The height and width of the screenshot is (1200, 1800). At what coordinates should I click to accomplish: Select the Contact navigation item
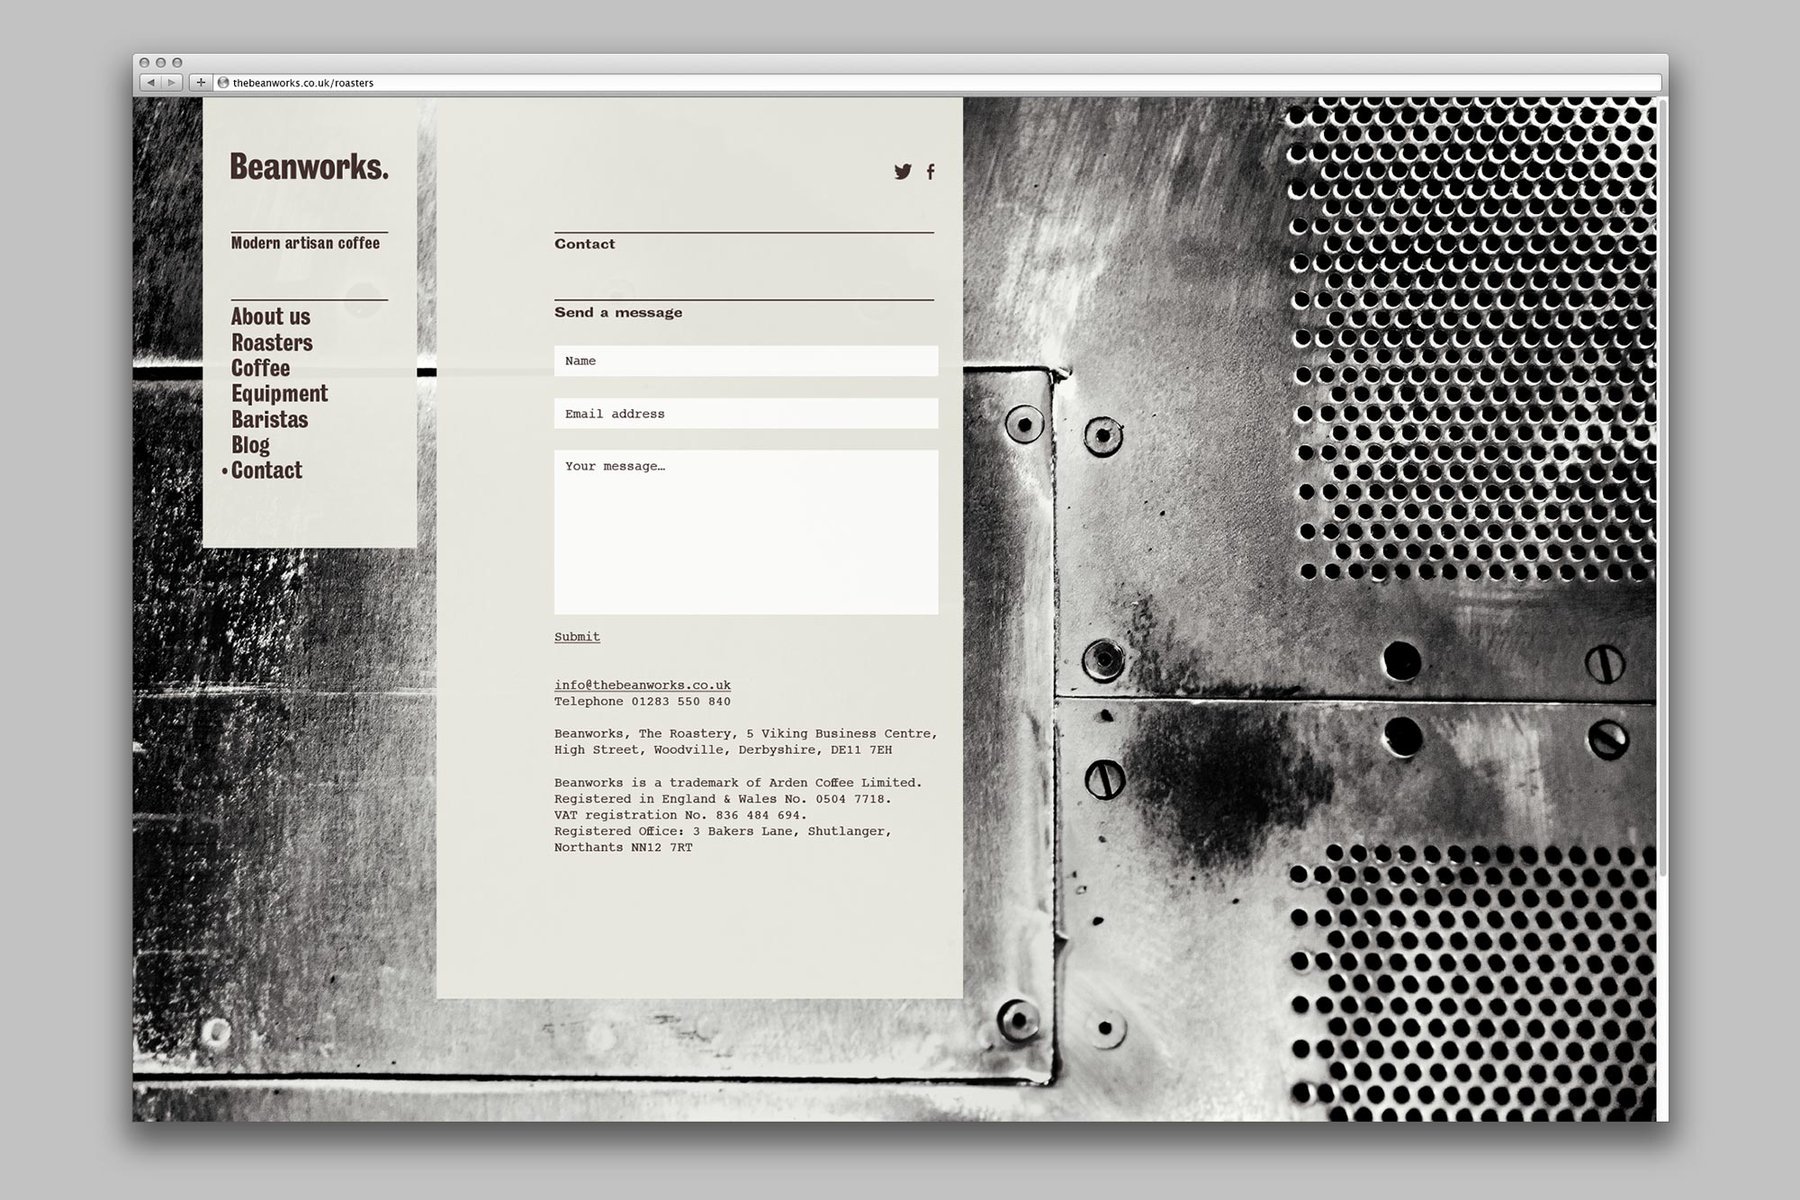(266, 470)
